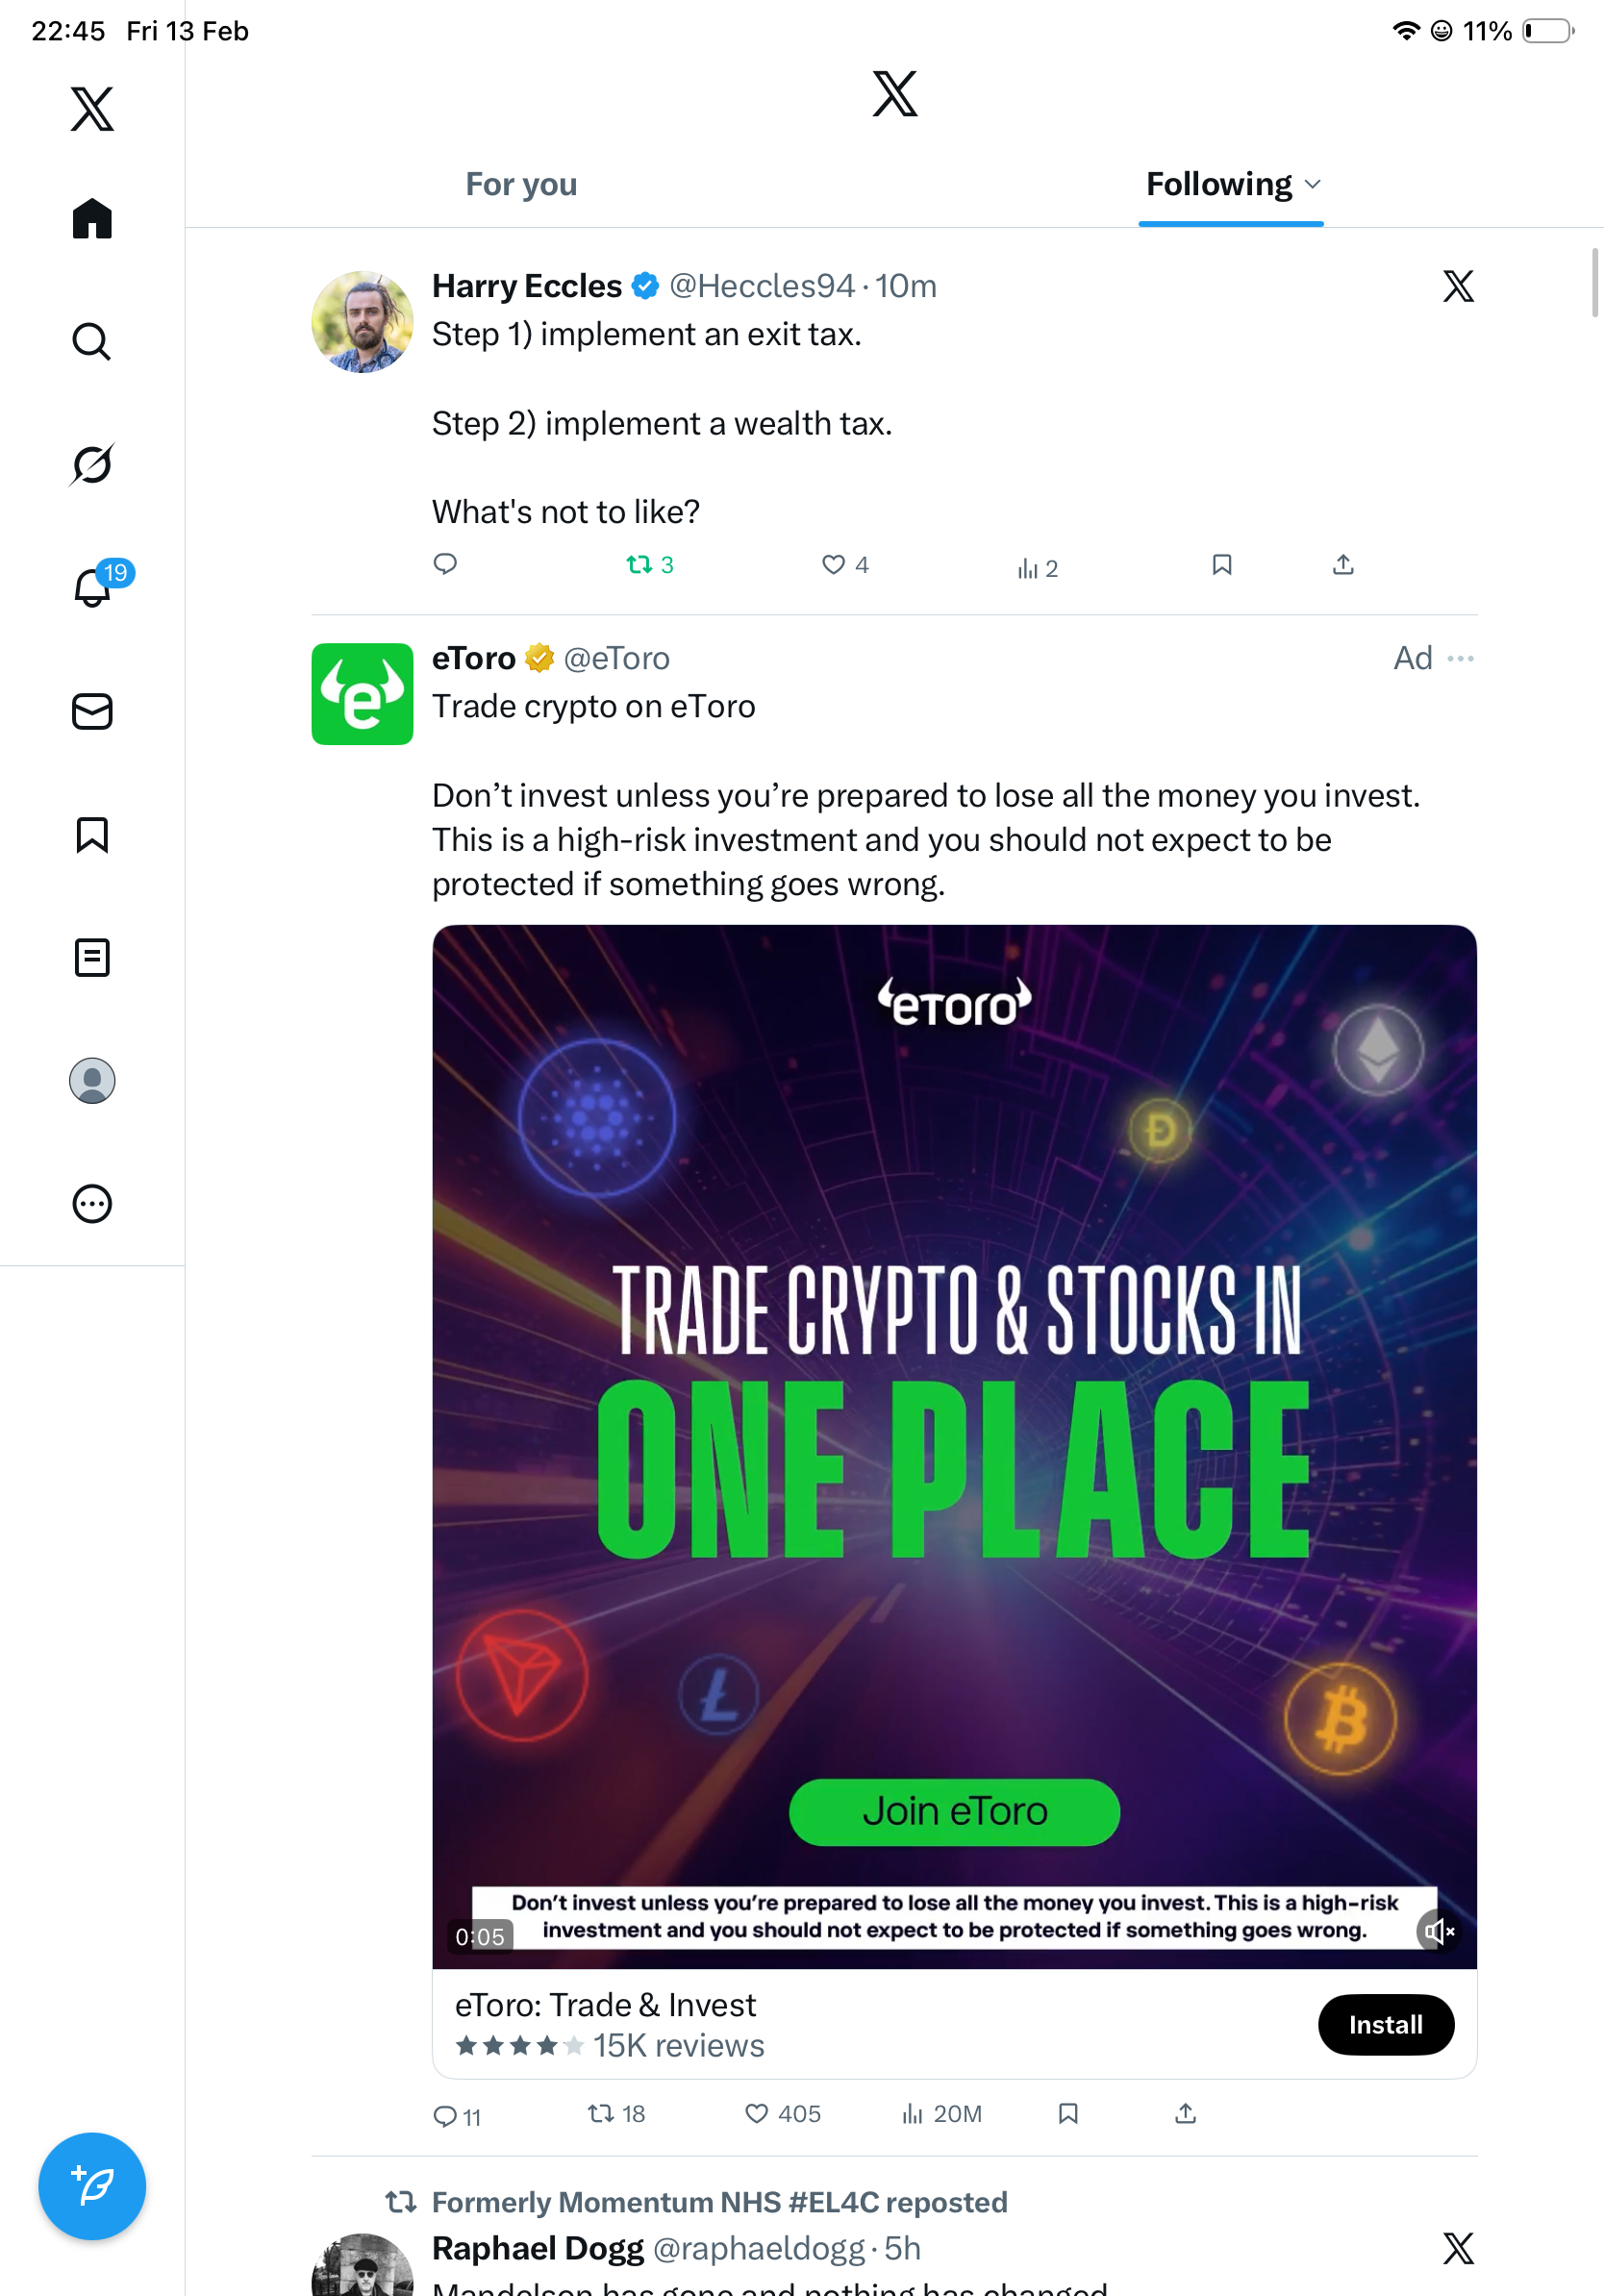
Task: Open Notifications bell with 19 badge
Action: coord(93,587)
